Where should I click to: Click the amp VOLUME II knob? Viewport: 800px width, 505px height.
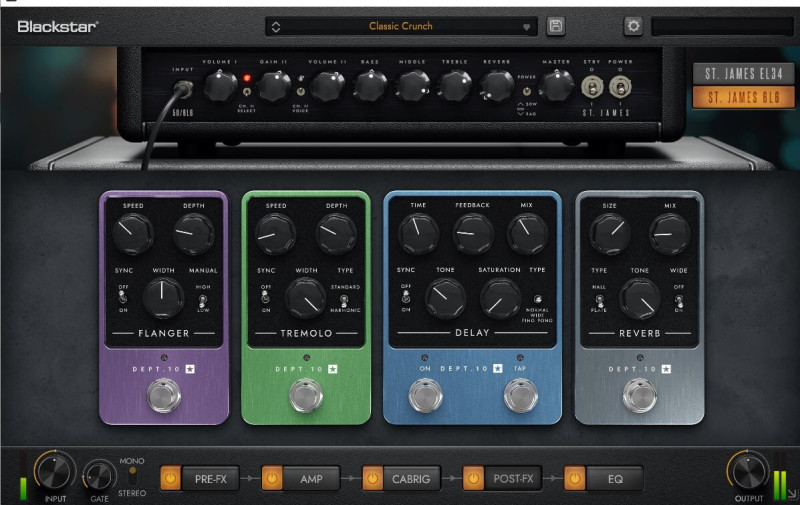tap(328, 85)
